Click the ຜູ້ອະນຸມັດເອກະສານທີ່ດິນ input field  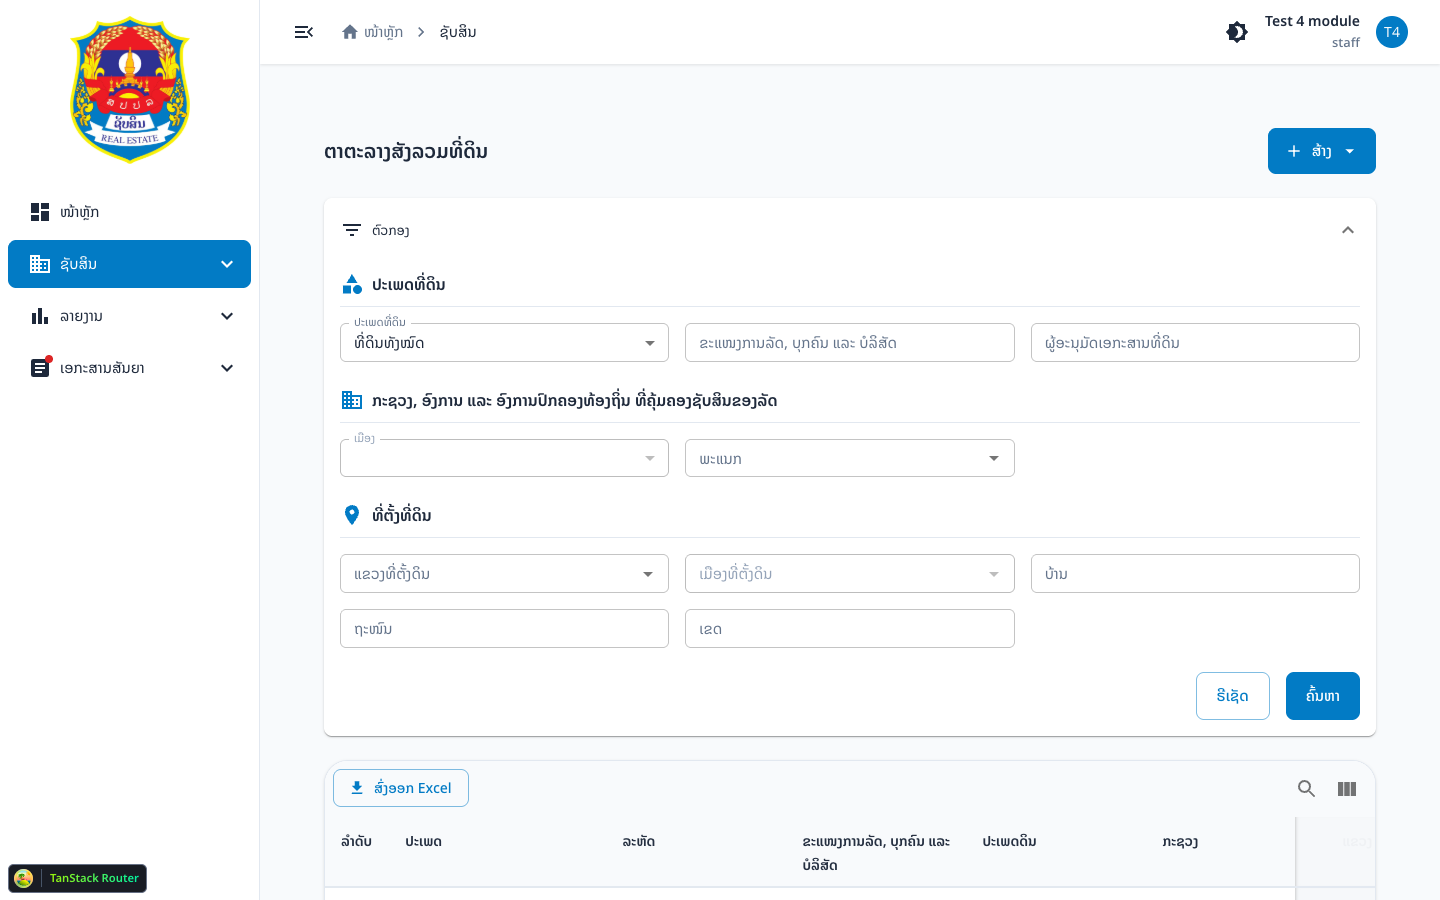1195,343
